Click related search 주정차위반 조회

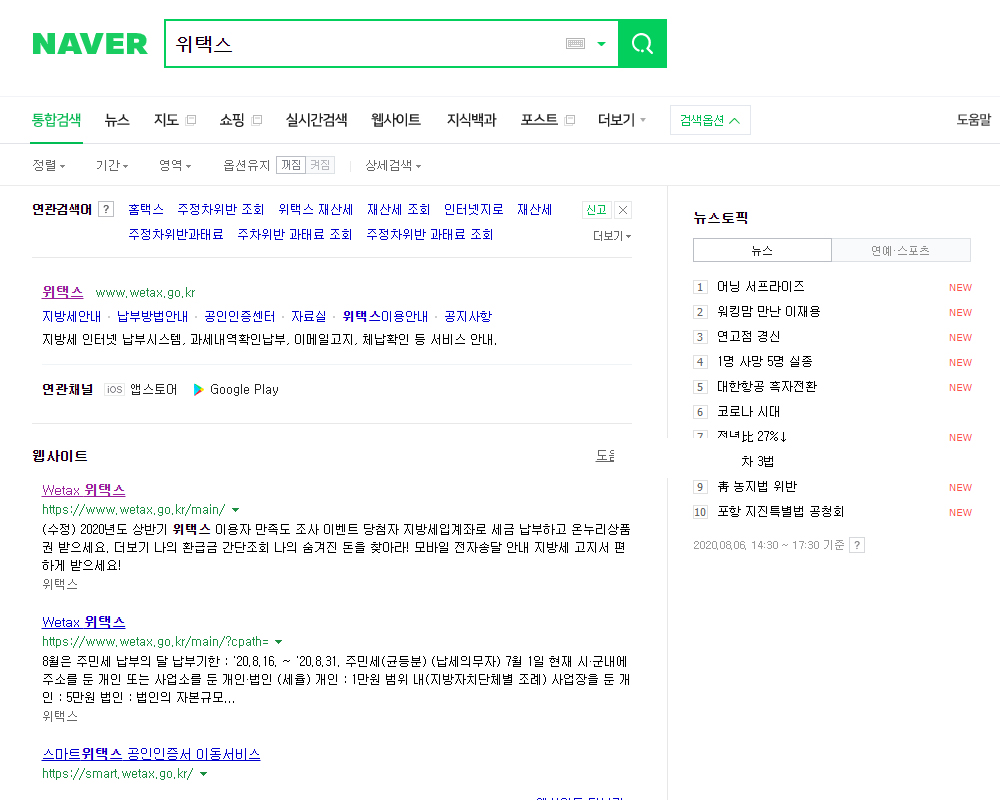click(x=221, y=209)
